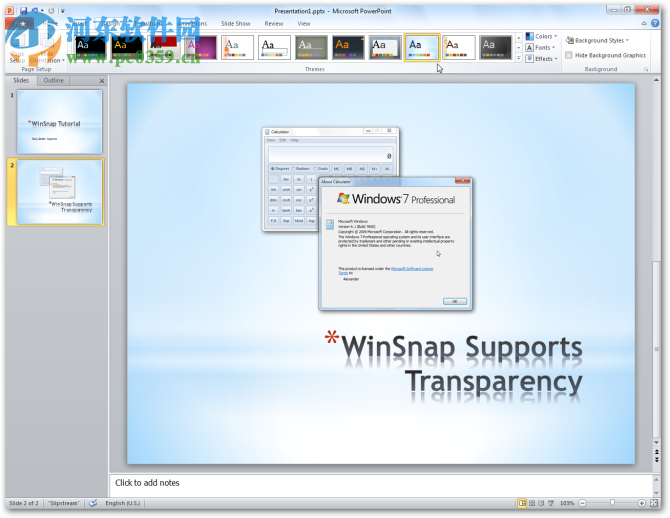Select slide 2 thumbnail in the pane
Image resolution: width=670 pixels, height=518 pixels.
[x=60, y=192]
